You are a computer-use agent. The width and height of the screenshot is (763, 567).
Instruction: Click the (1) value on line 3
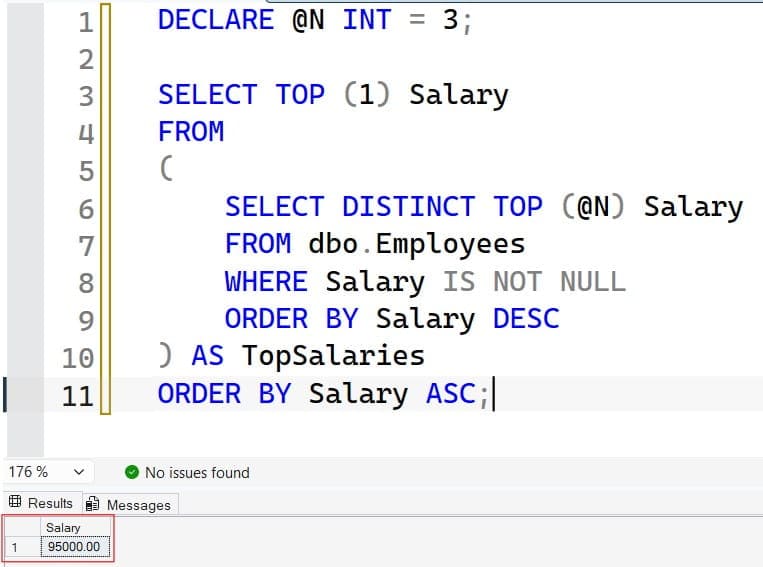pos(367,94)
